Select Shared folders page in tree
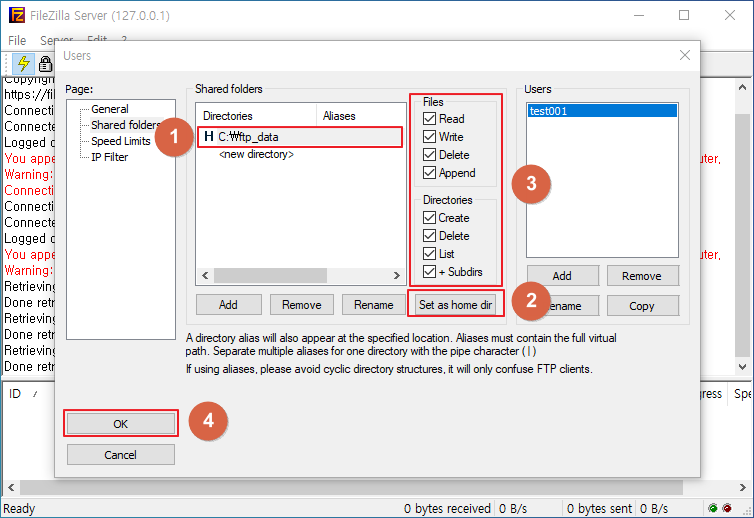This screenshot has width=754, height=518. pos(125,125)
